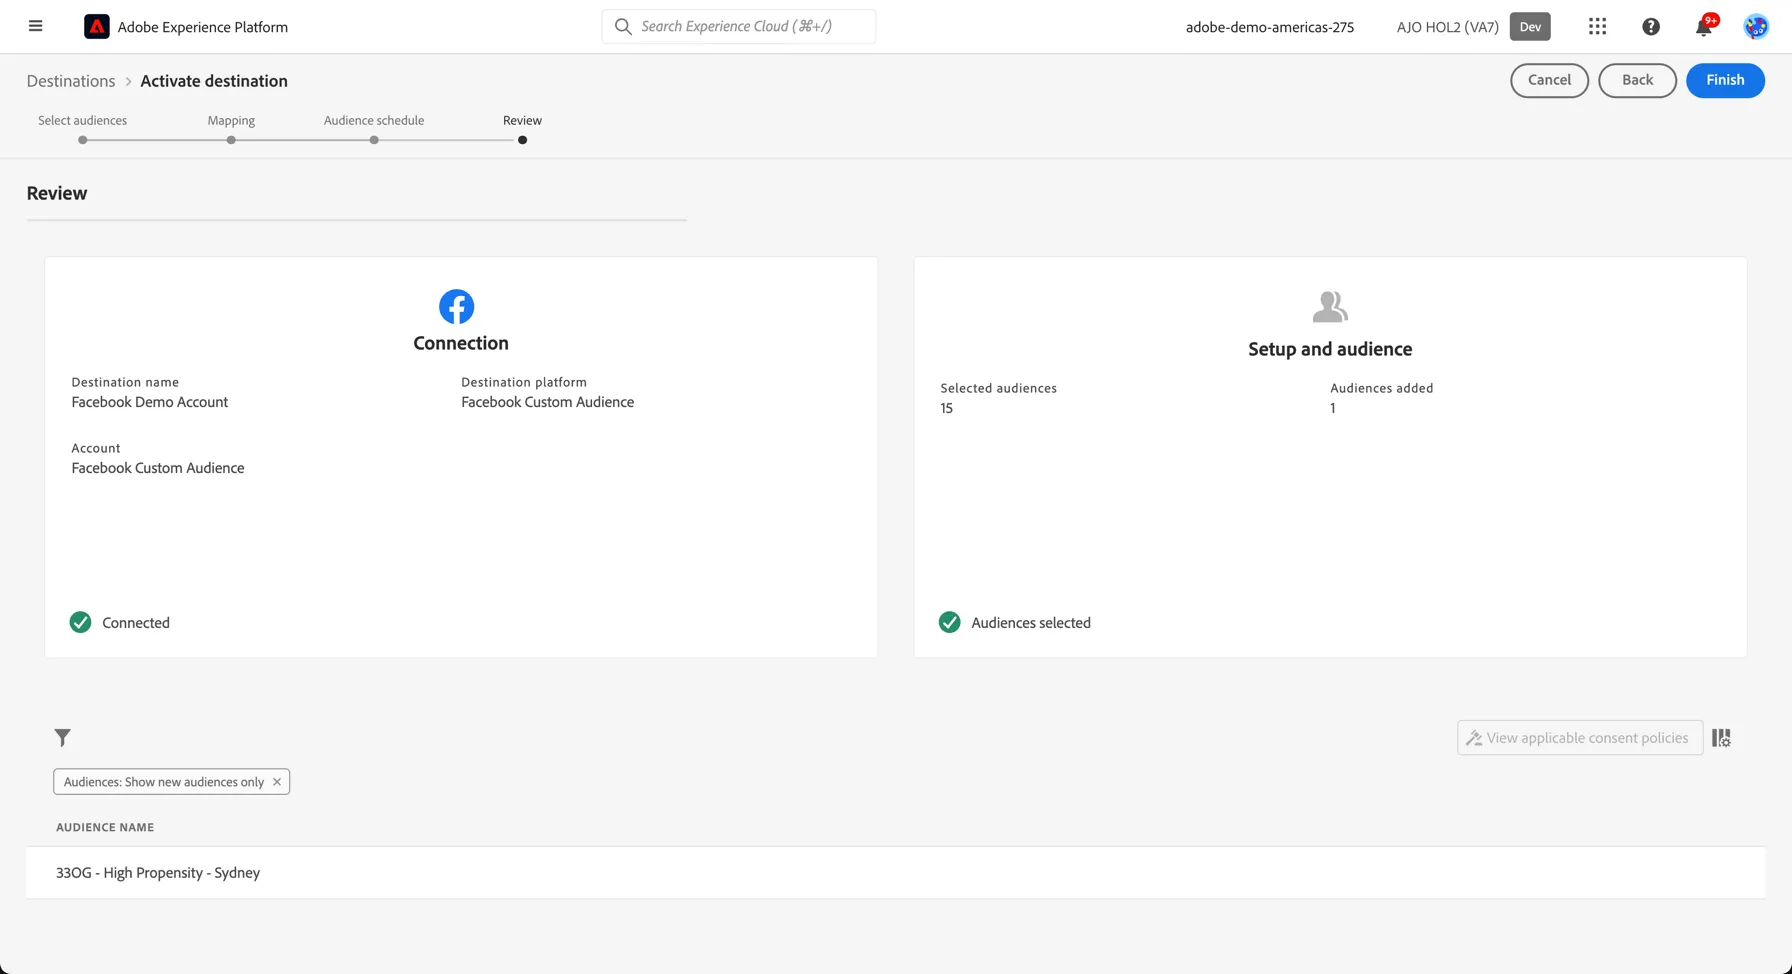The image size is (1792, 974).
Task: Click the Setup and audience people icon
Action: coord(1330,307)
